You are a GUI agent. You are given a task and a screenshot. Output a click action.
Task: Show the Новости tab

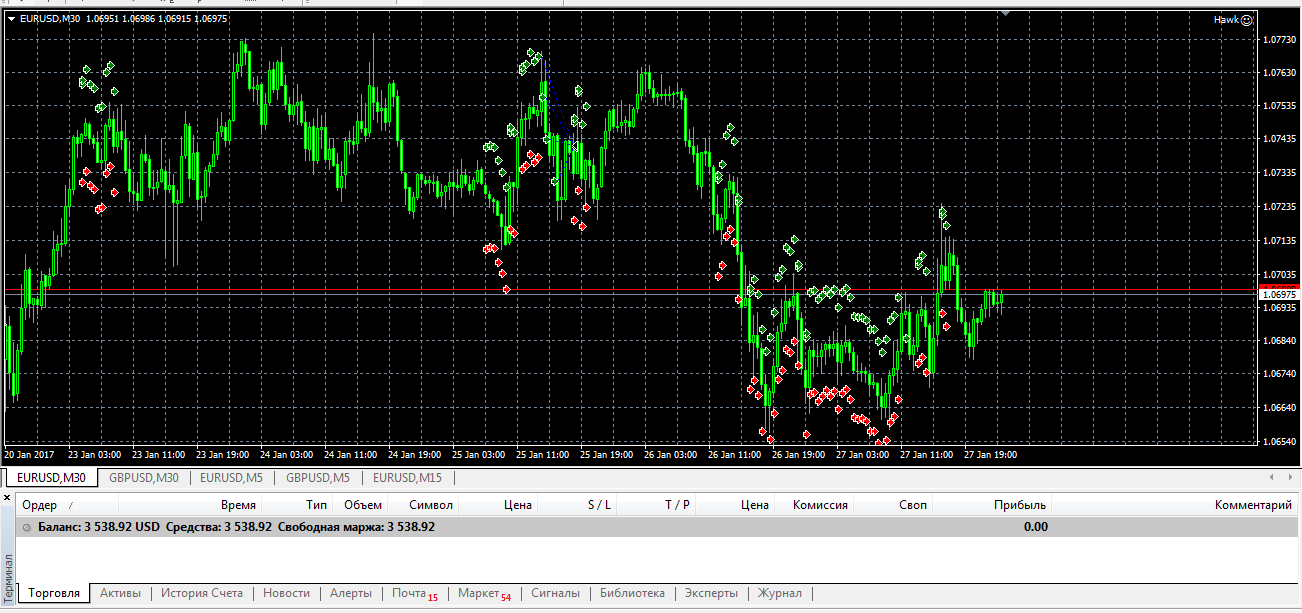point(286,593)
